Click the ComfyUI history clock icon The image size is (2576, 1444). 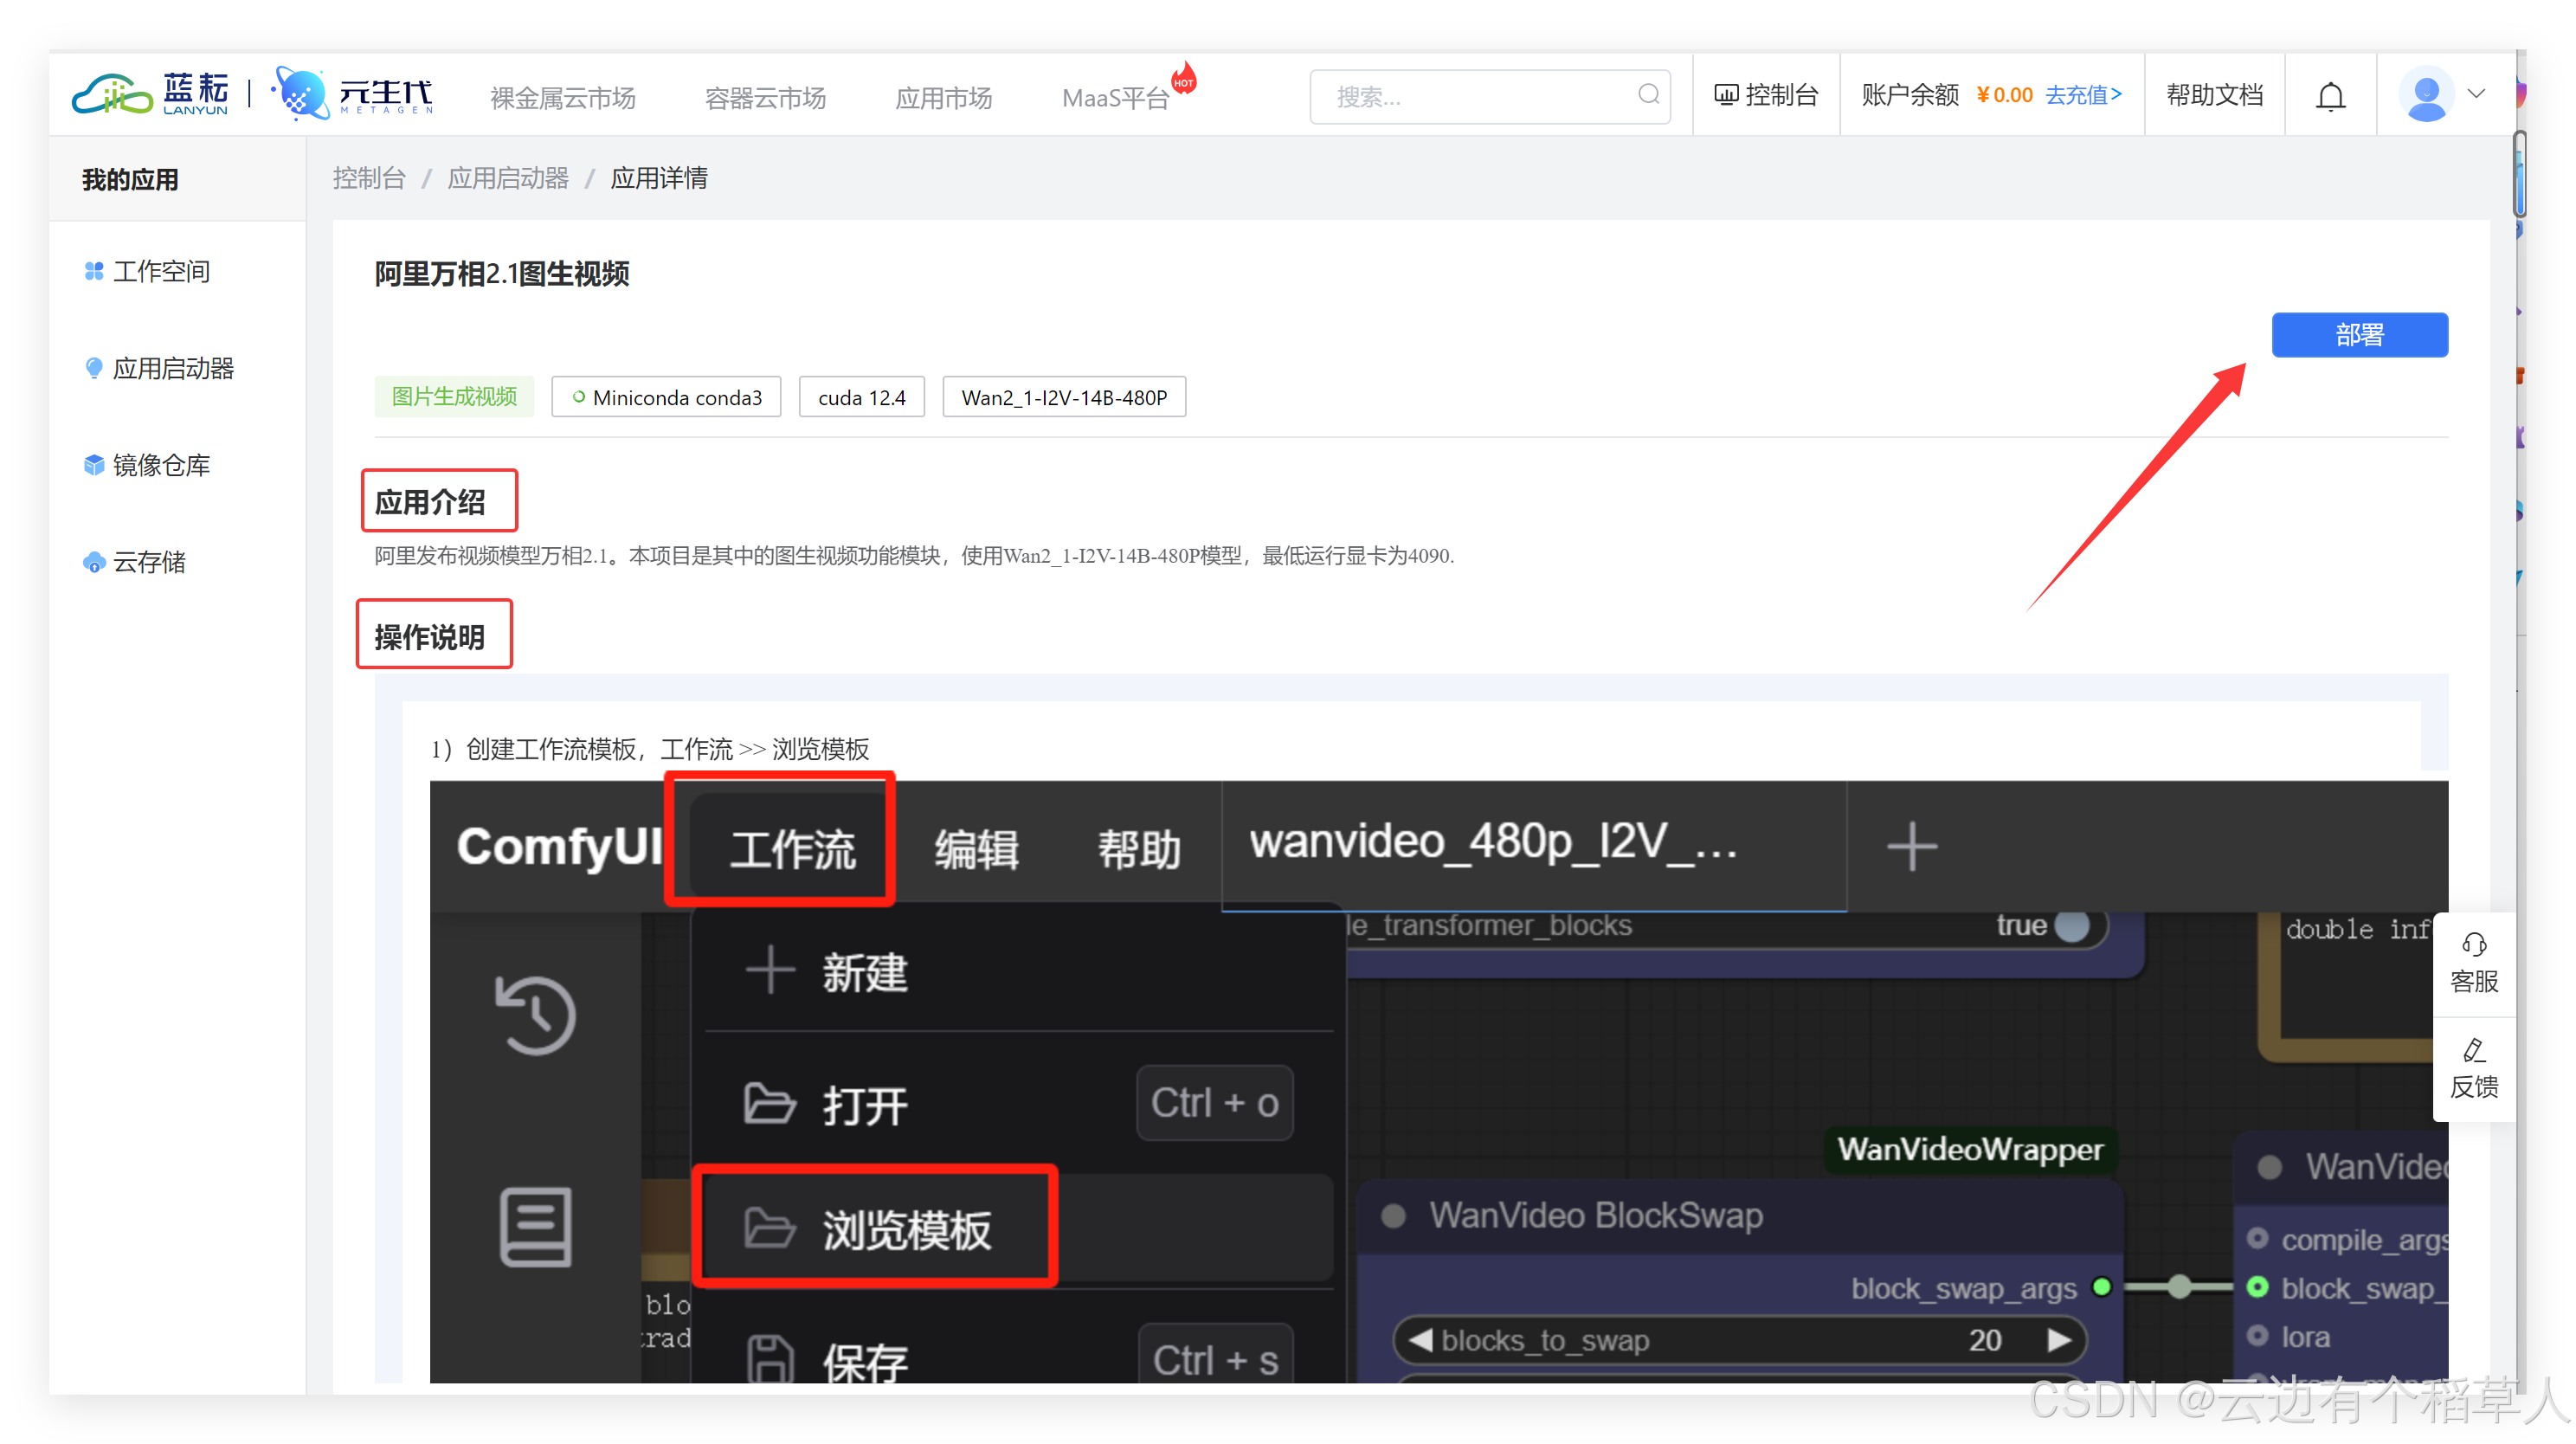[x=536, y=1015]
